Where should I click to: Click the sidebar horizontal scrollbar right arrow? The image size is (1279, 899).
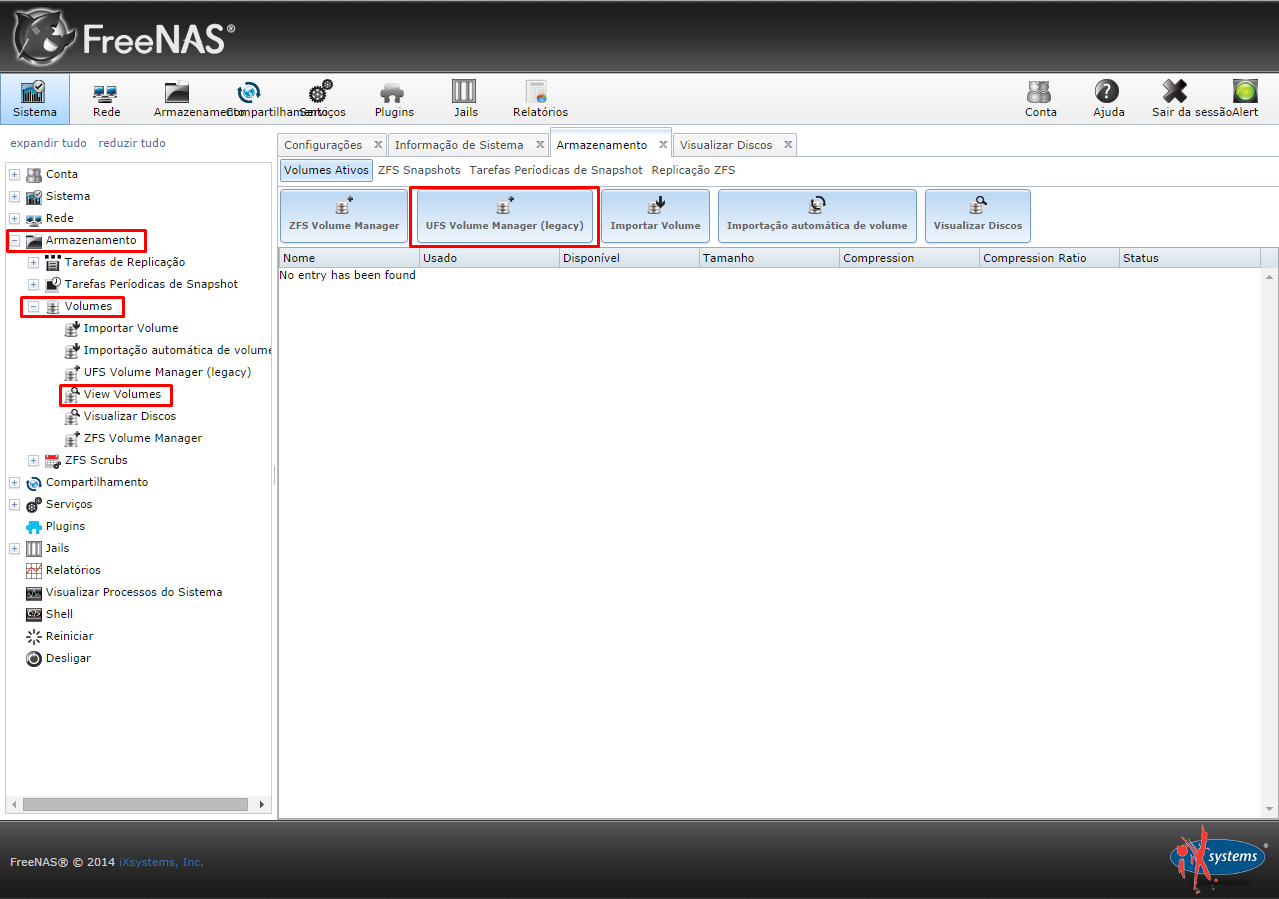262,804
